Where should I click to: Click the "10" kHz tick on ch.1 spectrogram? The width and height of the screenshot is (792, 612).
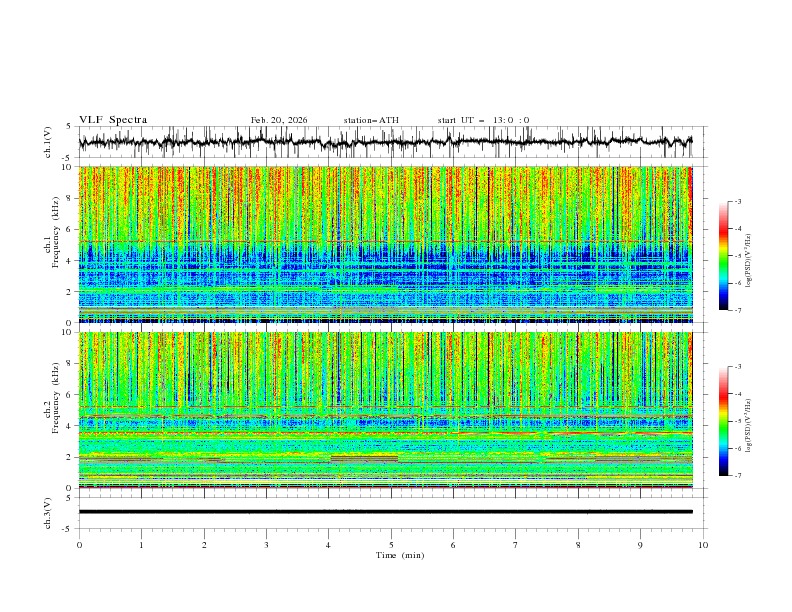[x=68, y=167]
